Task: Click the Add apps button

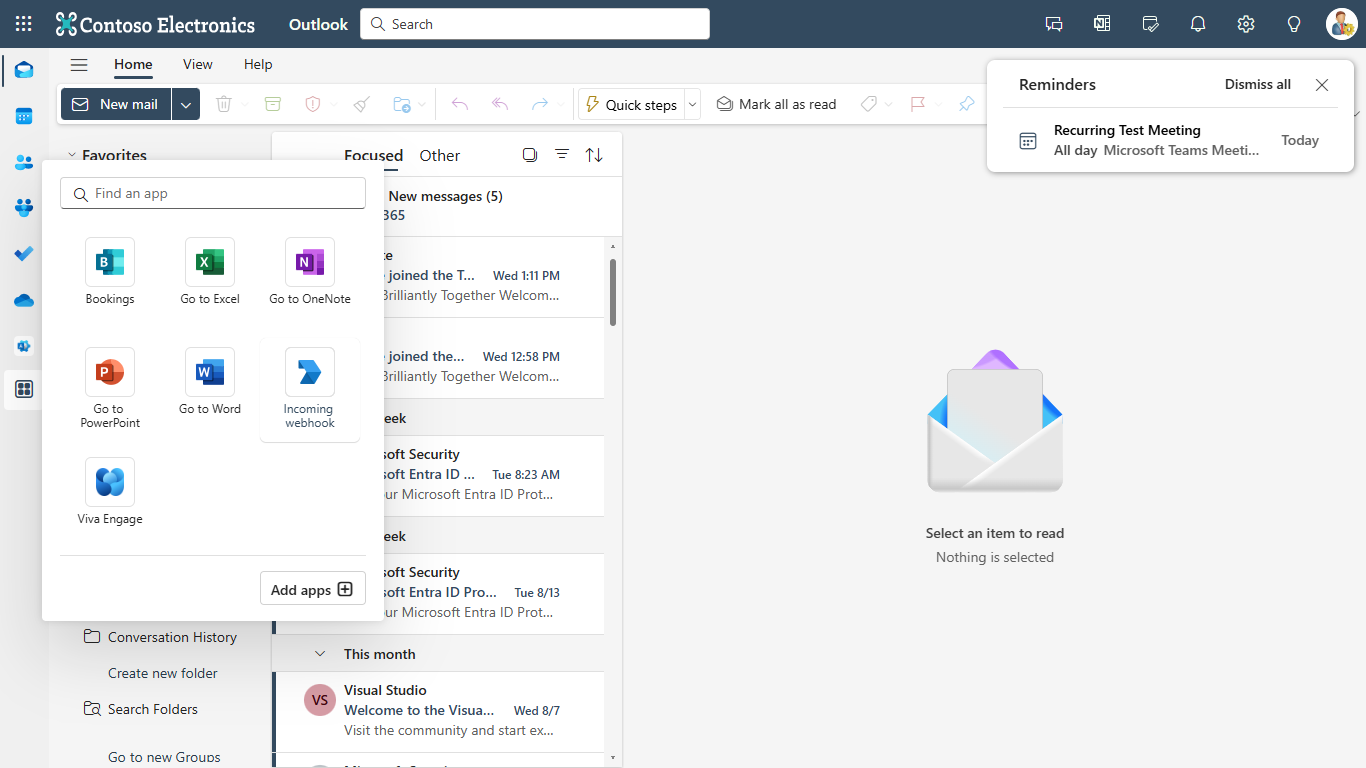Action: (312, 589)
